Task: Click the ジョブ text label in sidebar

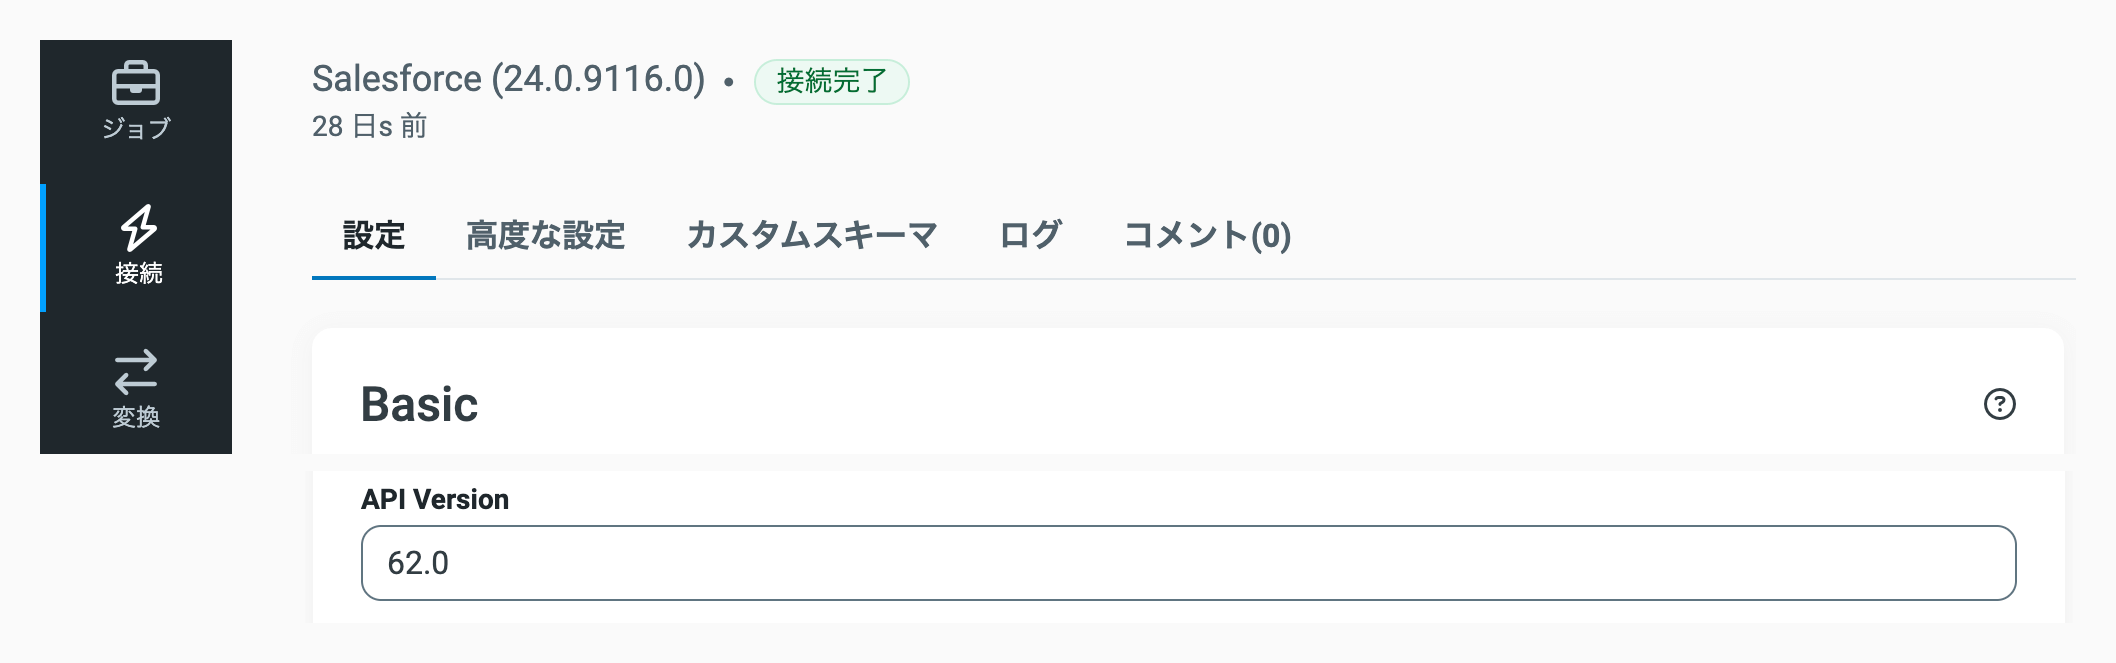Action: pos(136,128)
